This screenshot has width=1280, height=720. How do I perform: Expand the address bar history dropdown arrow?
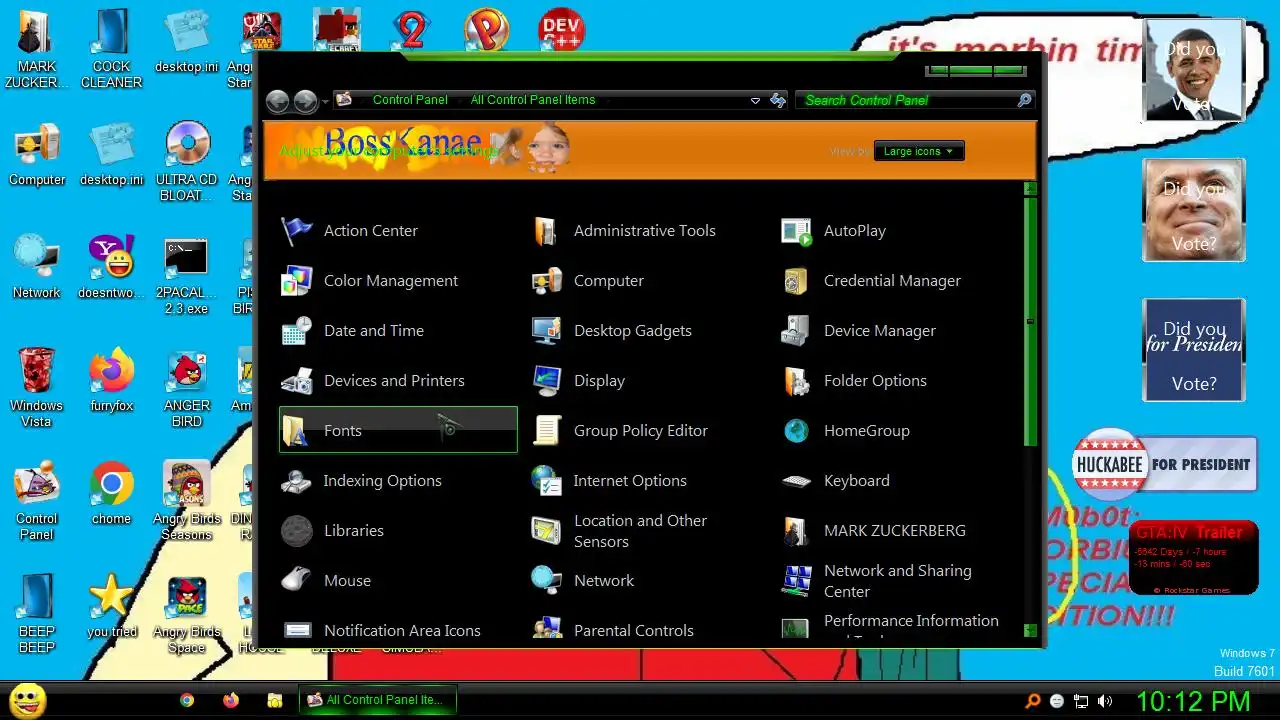coord(755,100)
